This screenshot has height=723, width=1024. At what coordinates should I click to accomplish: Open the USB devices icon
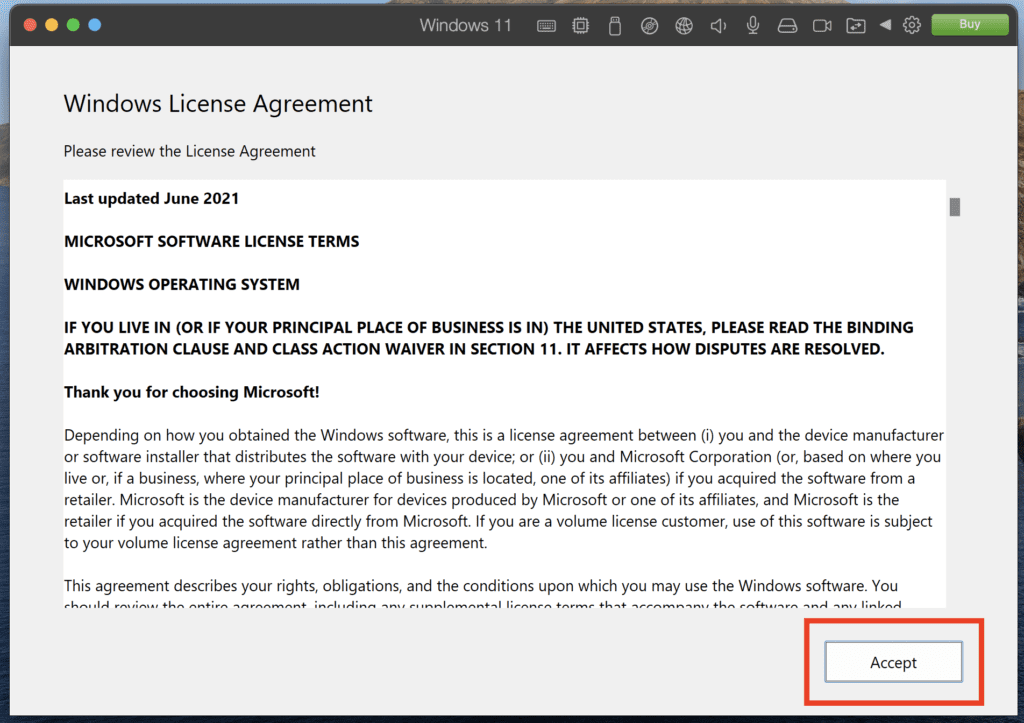click(615, 25)
